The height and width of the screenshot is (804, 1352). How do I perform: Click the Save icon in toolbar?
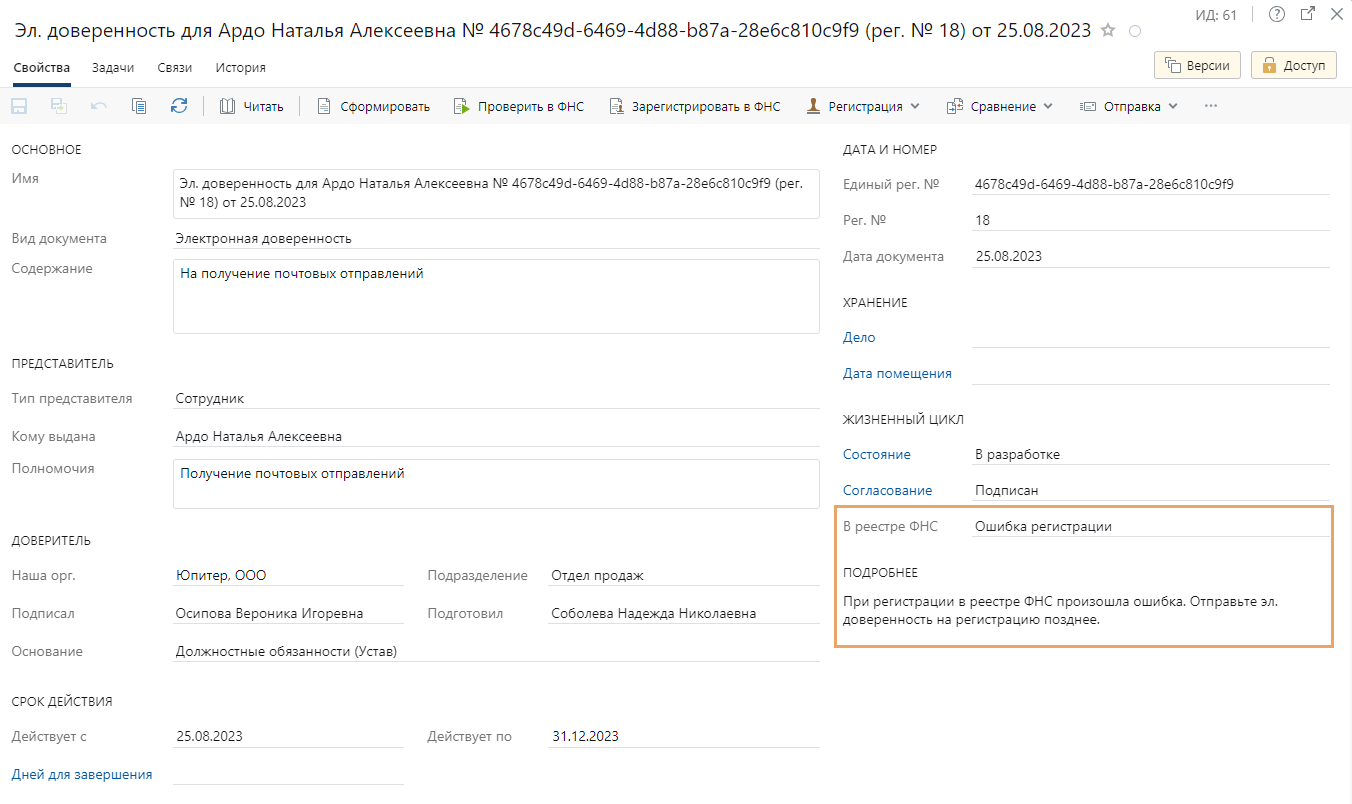click(19, 106)
